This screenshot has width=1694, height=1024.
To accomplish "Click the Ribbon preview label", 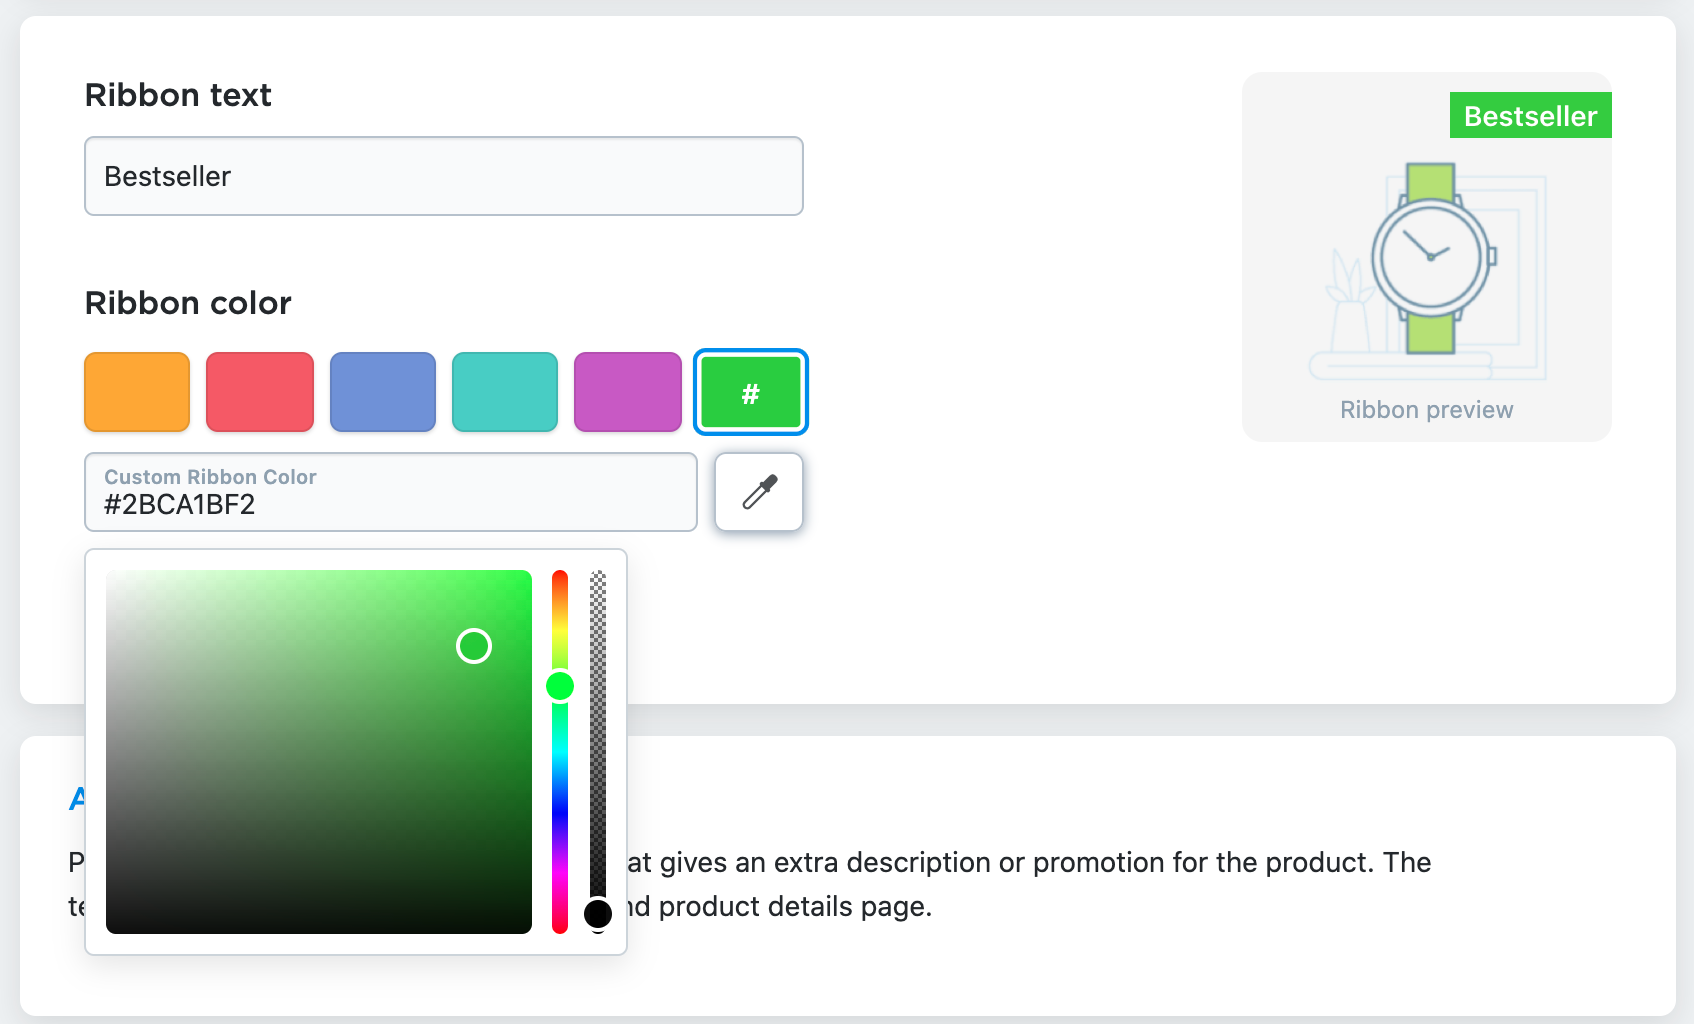I will pyautogui.click(x=1425, y=409).
